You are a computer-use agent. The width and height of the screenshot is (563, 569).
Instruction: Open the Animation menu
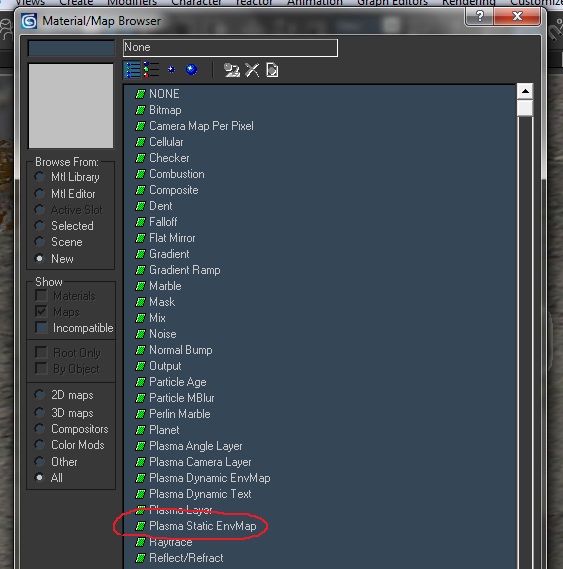point(315,3)
